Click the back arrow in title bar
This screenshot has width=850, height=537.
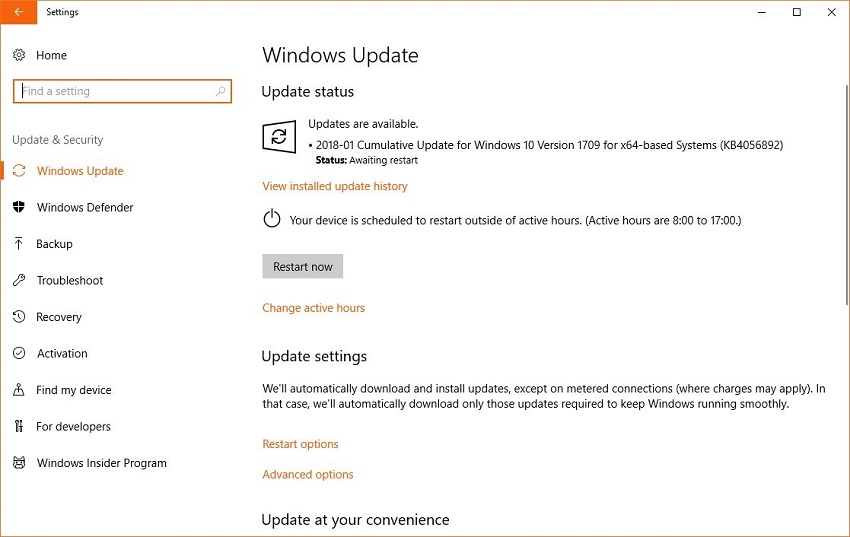pyautogui.click(x=18, y=13)
